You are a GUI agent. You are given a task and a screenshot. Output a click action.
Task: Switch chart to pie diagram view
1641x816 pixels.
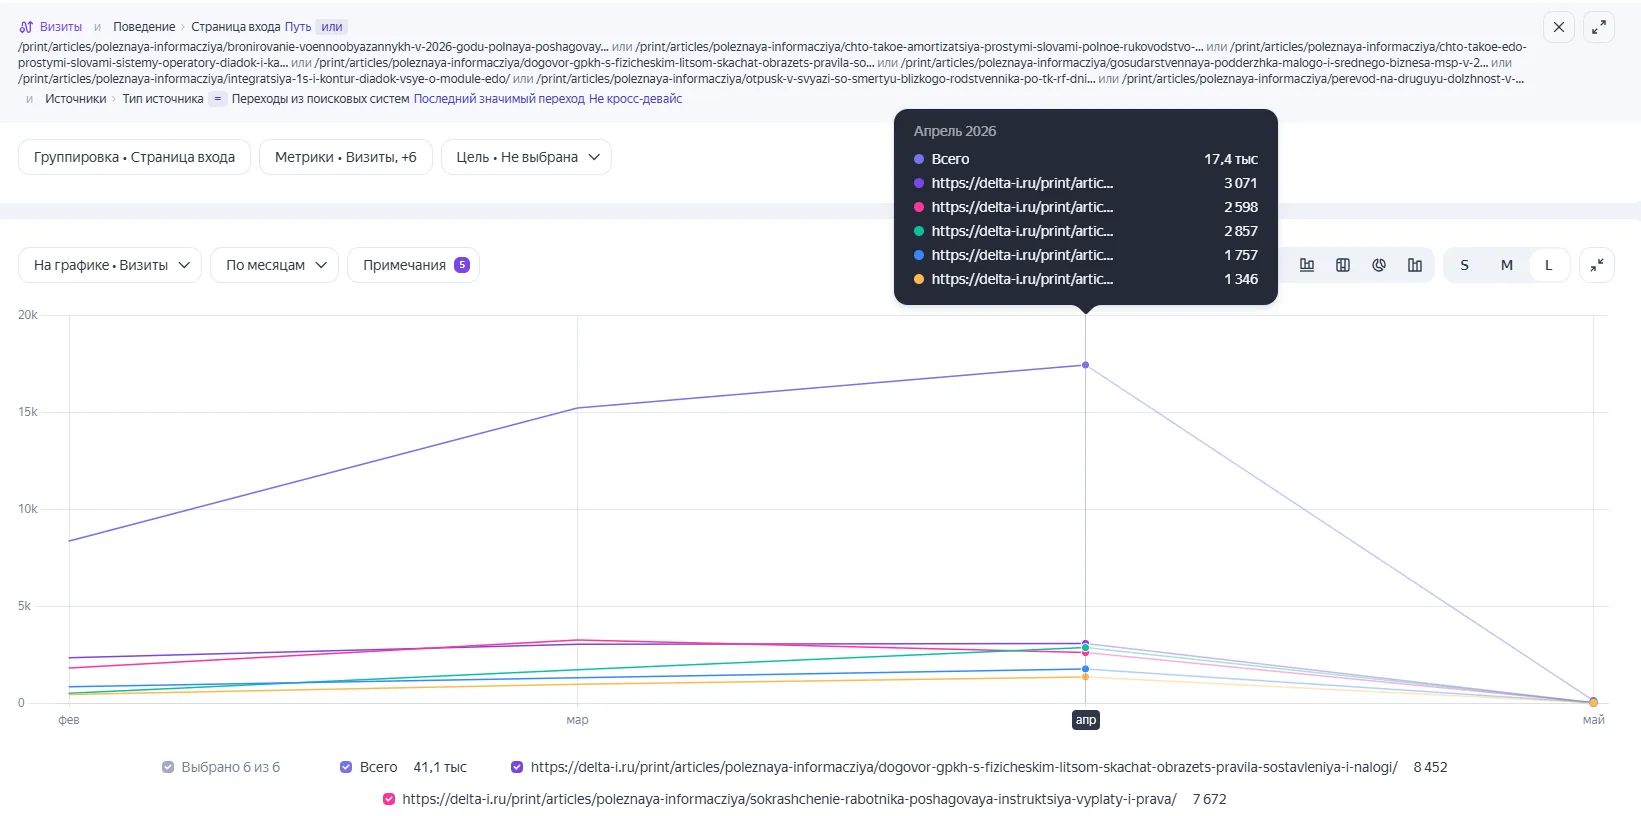(1379, 265)
